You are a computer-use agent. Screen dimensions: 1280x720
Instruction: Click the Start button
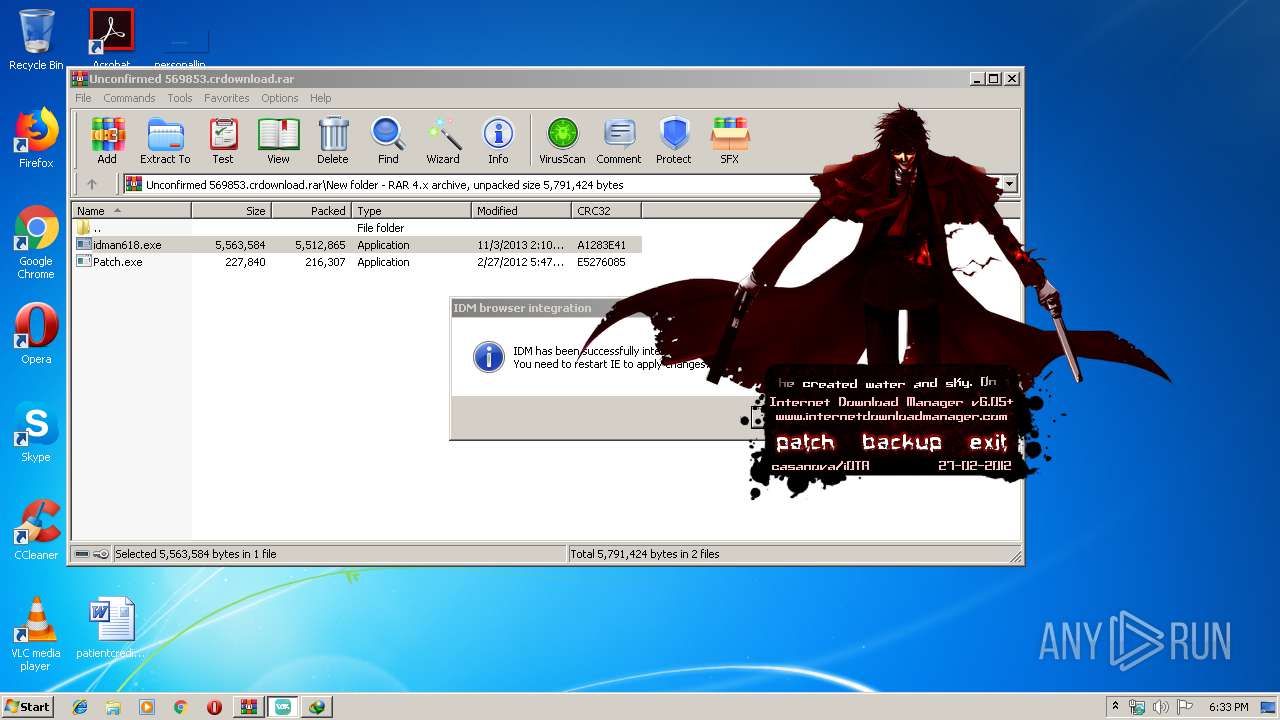(x=28, y=706)
